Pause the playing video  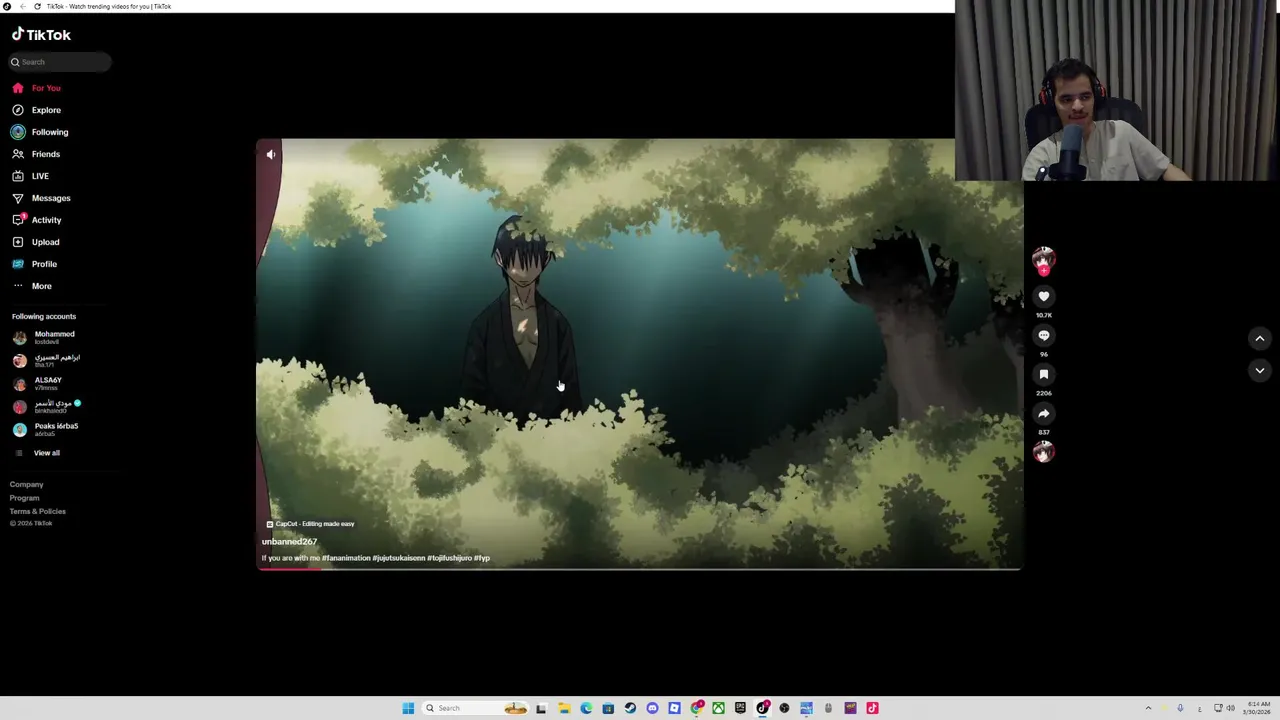pos(640,355)
